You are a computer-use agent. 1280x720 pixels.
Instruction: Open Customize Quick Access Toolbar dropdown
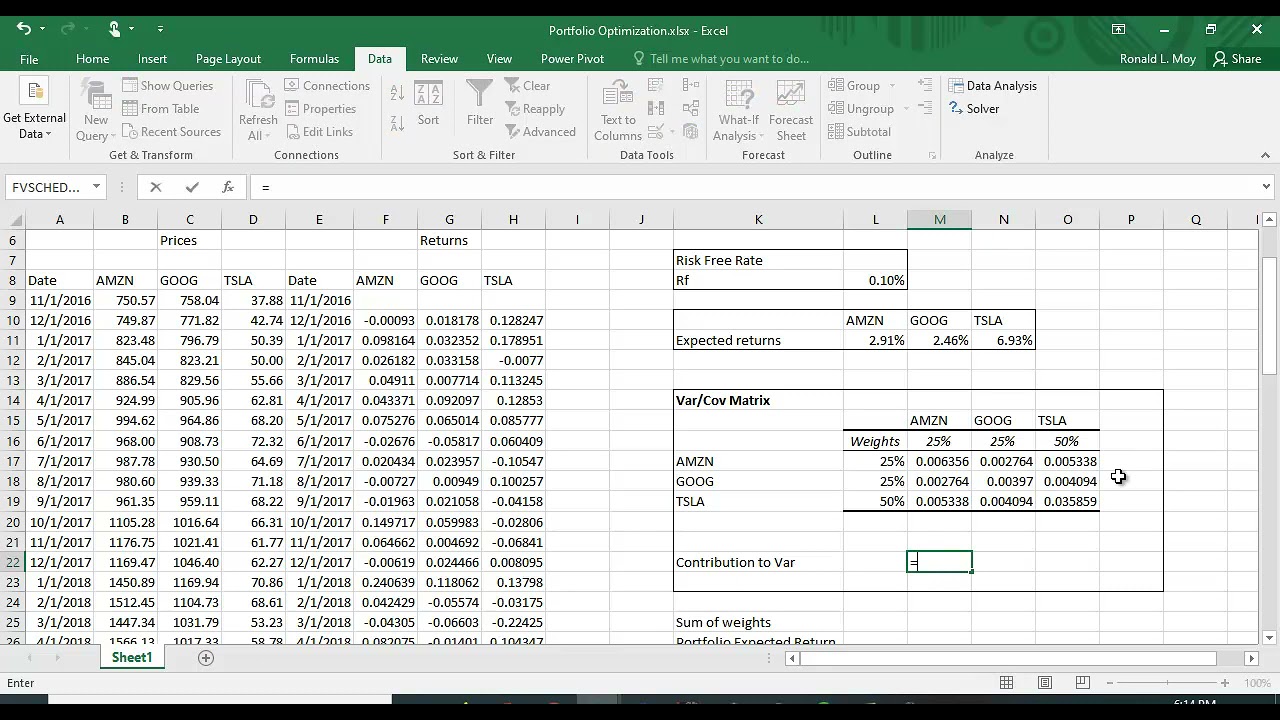[x=160, y=29]
